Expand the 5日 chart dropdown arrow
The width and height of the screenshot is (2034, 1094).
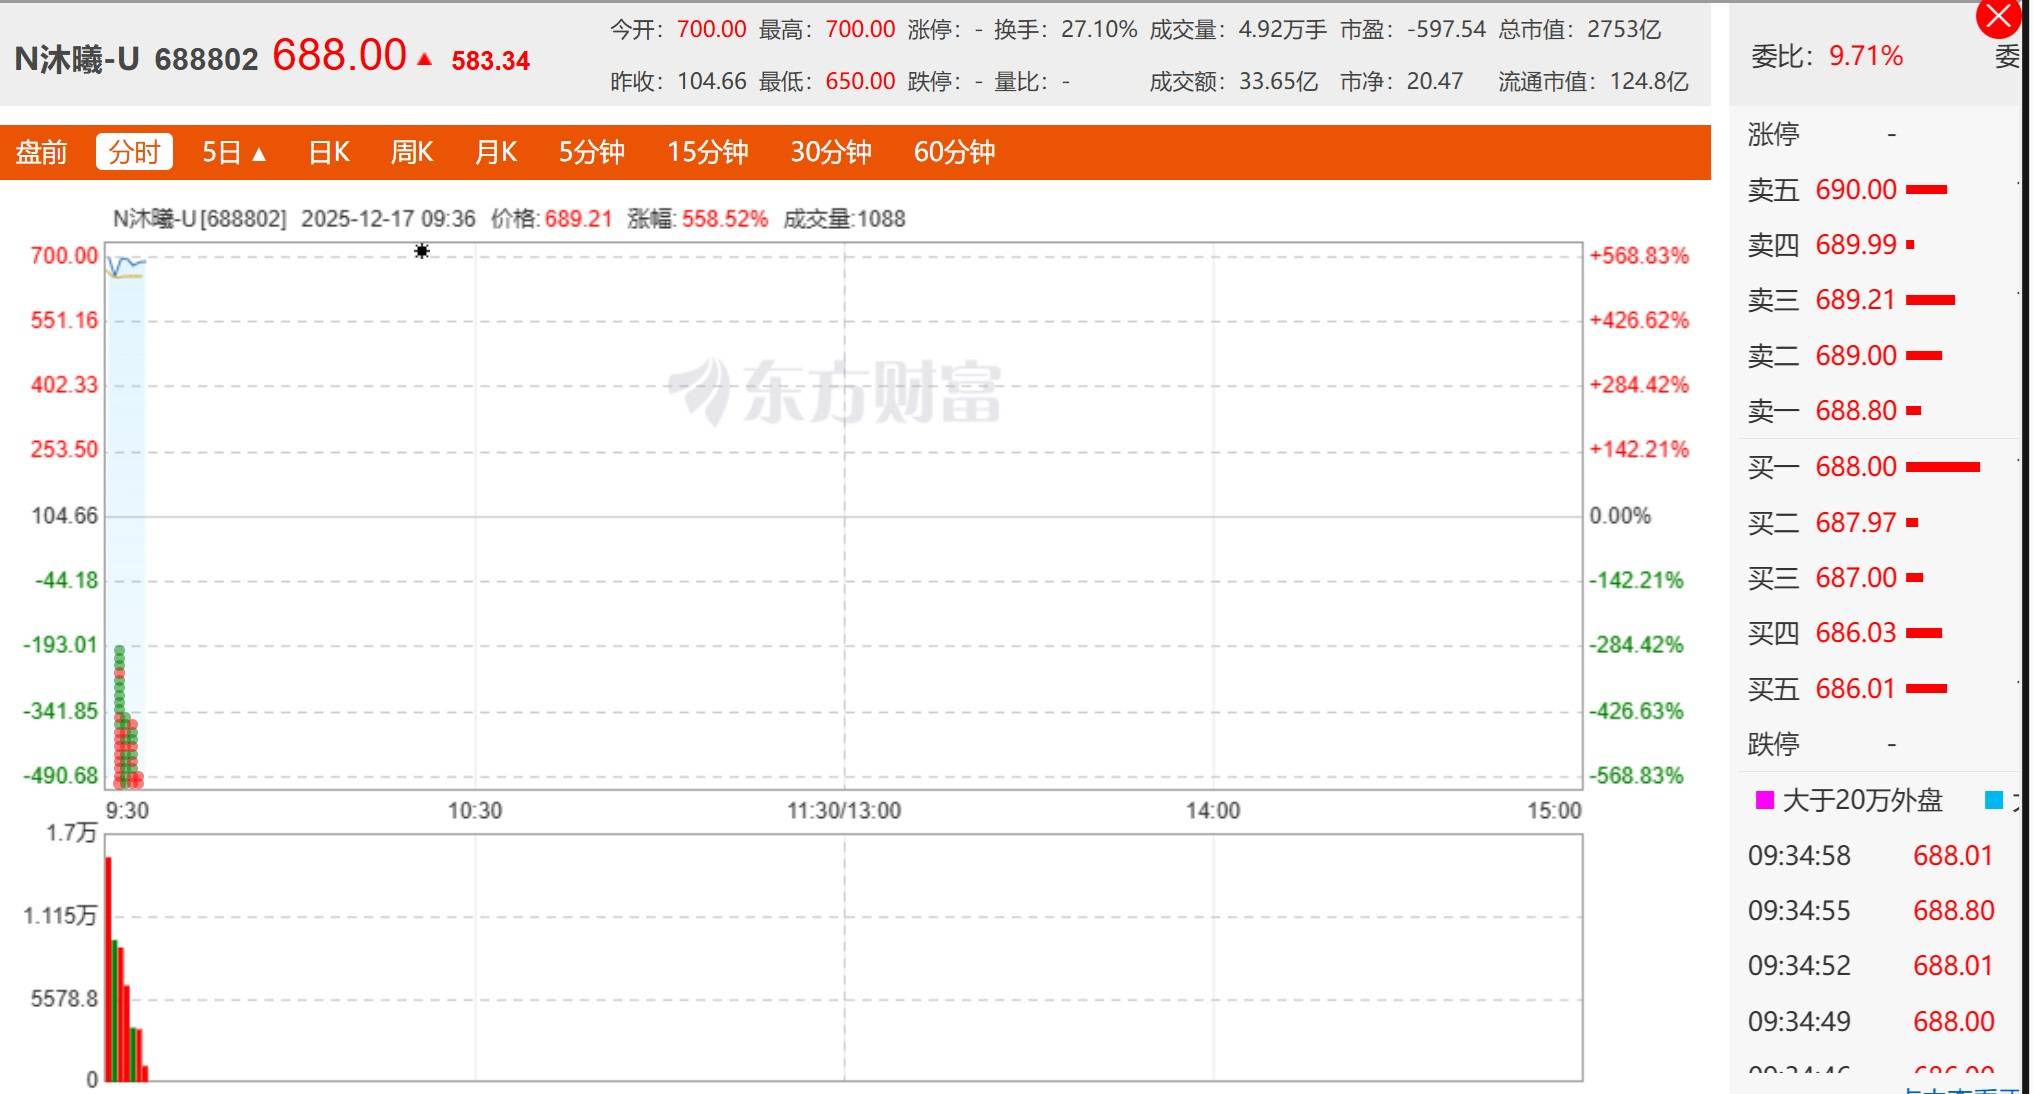point(260,154)
